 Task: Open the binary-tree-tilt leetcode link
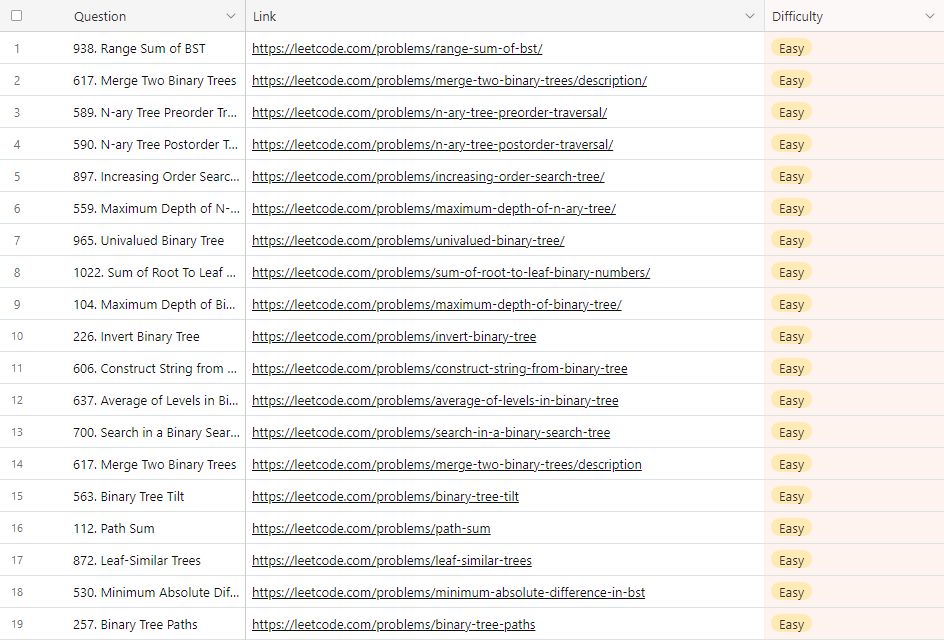point(385,497)
